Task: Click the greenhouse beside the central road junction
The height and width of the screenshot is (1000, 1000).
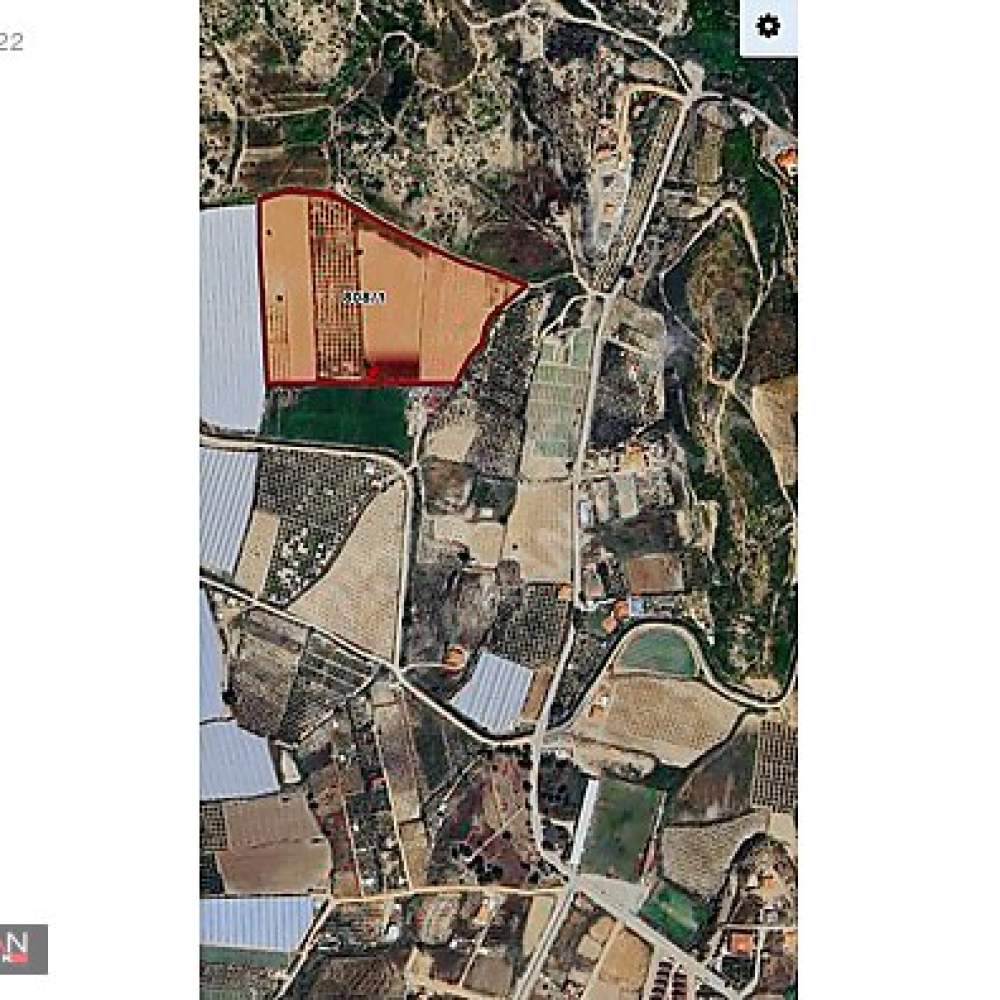Action: click(492, 693)
